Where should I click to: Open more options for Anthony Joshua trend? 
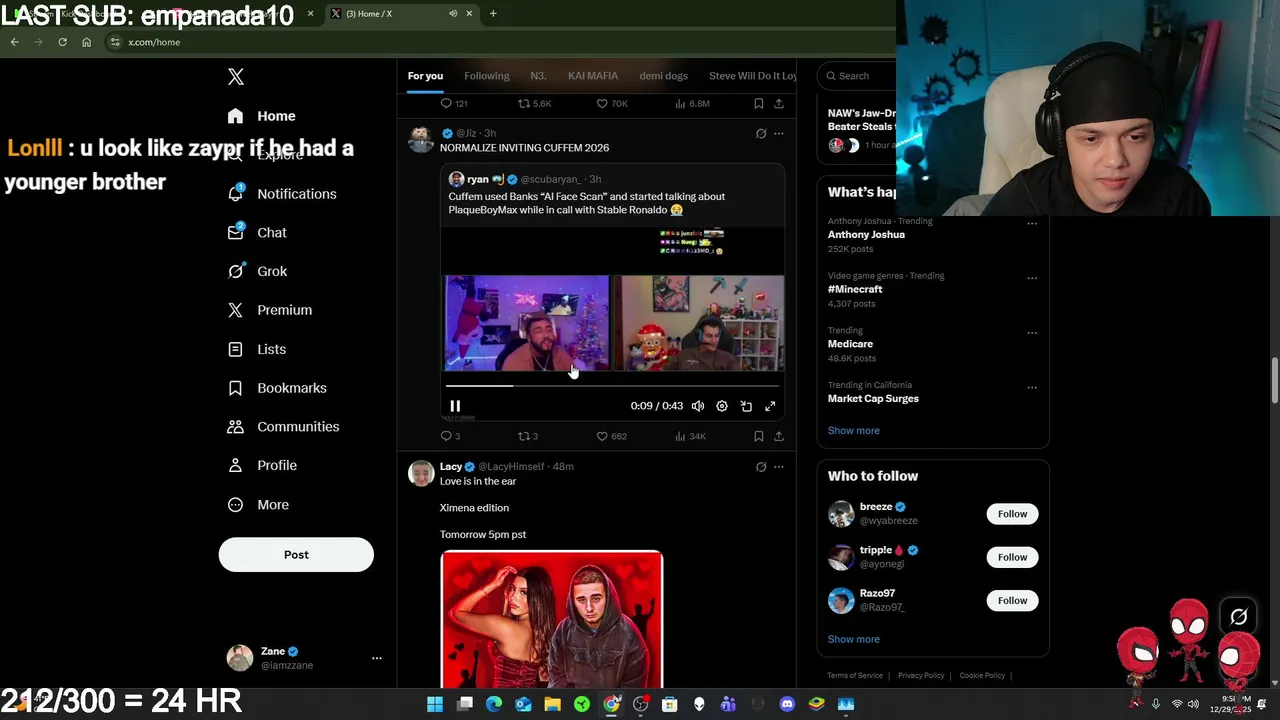tap(1032, 224)
